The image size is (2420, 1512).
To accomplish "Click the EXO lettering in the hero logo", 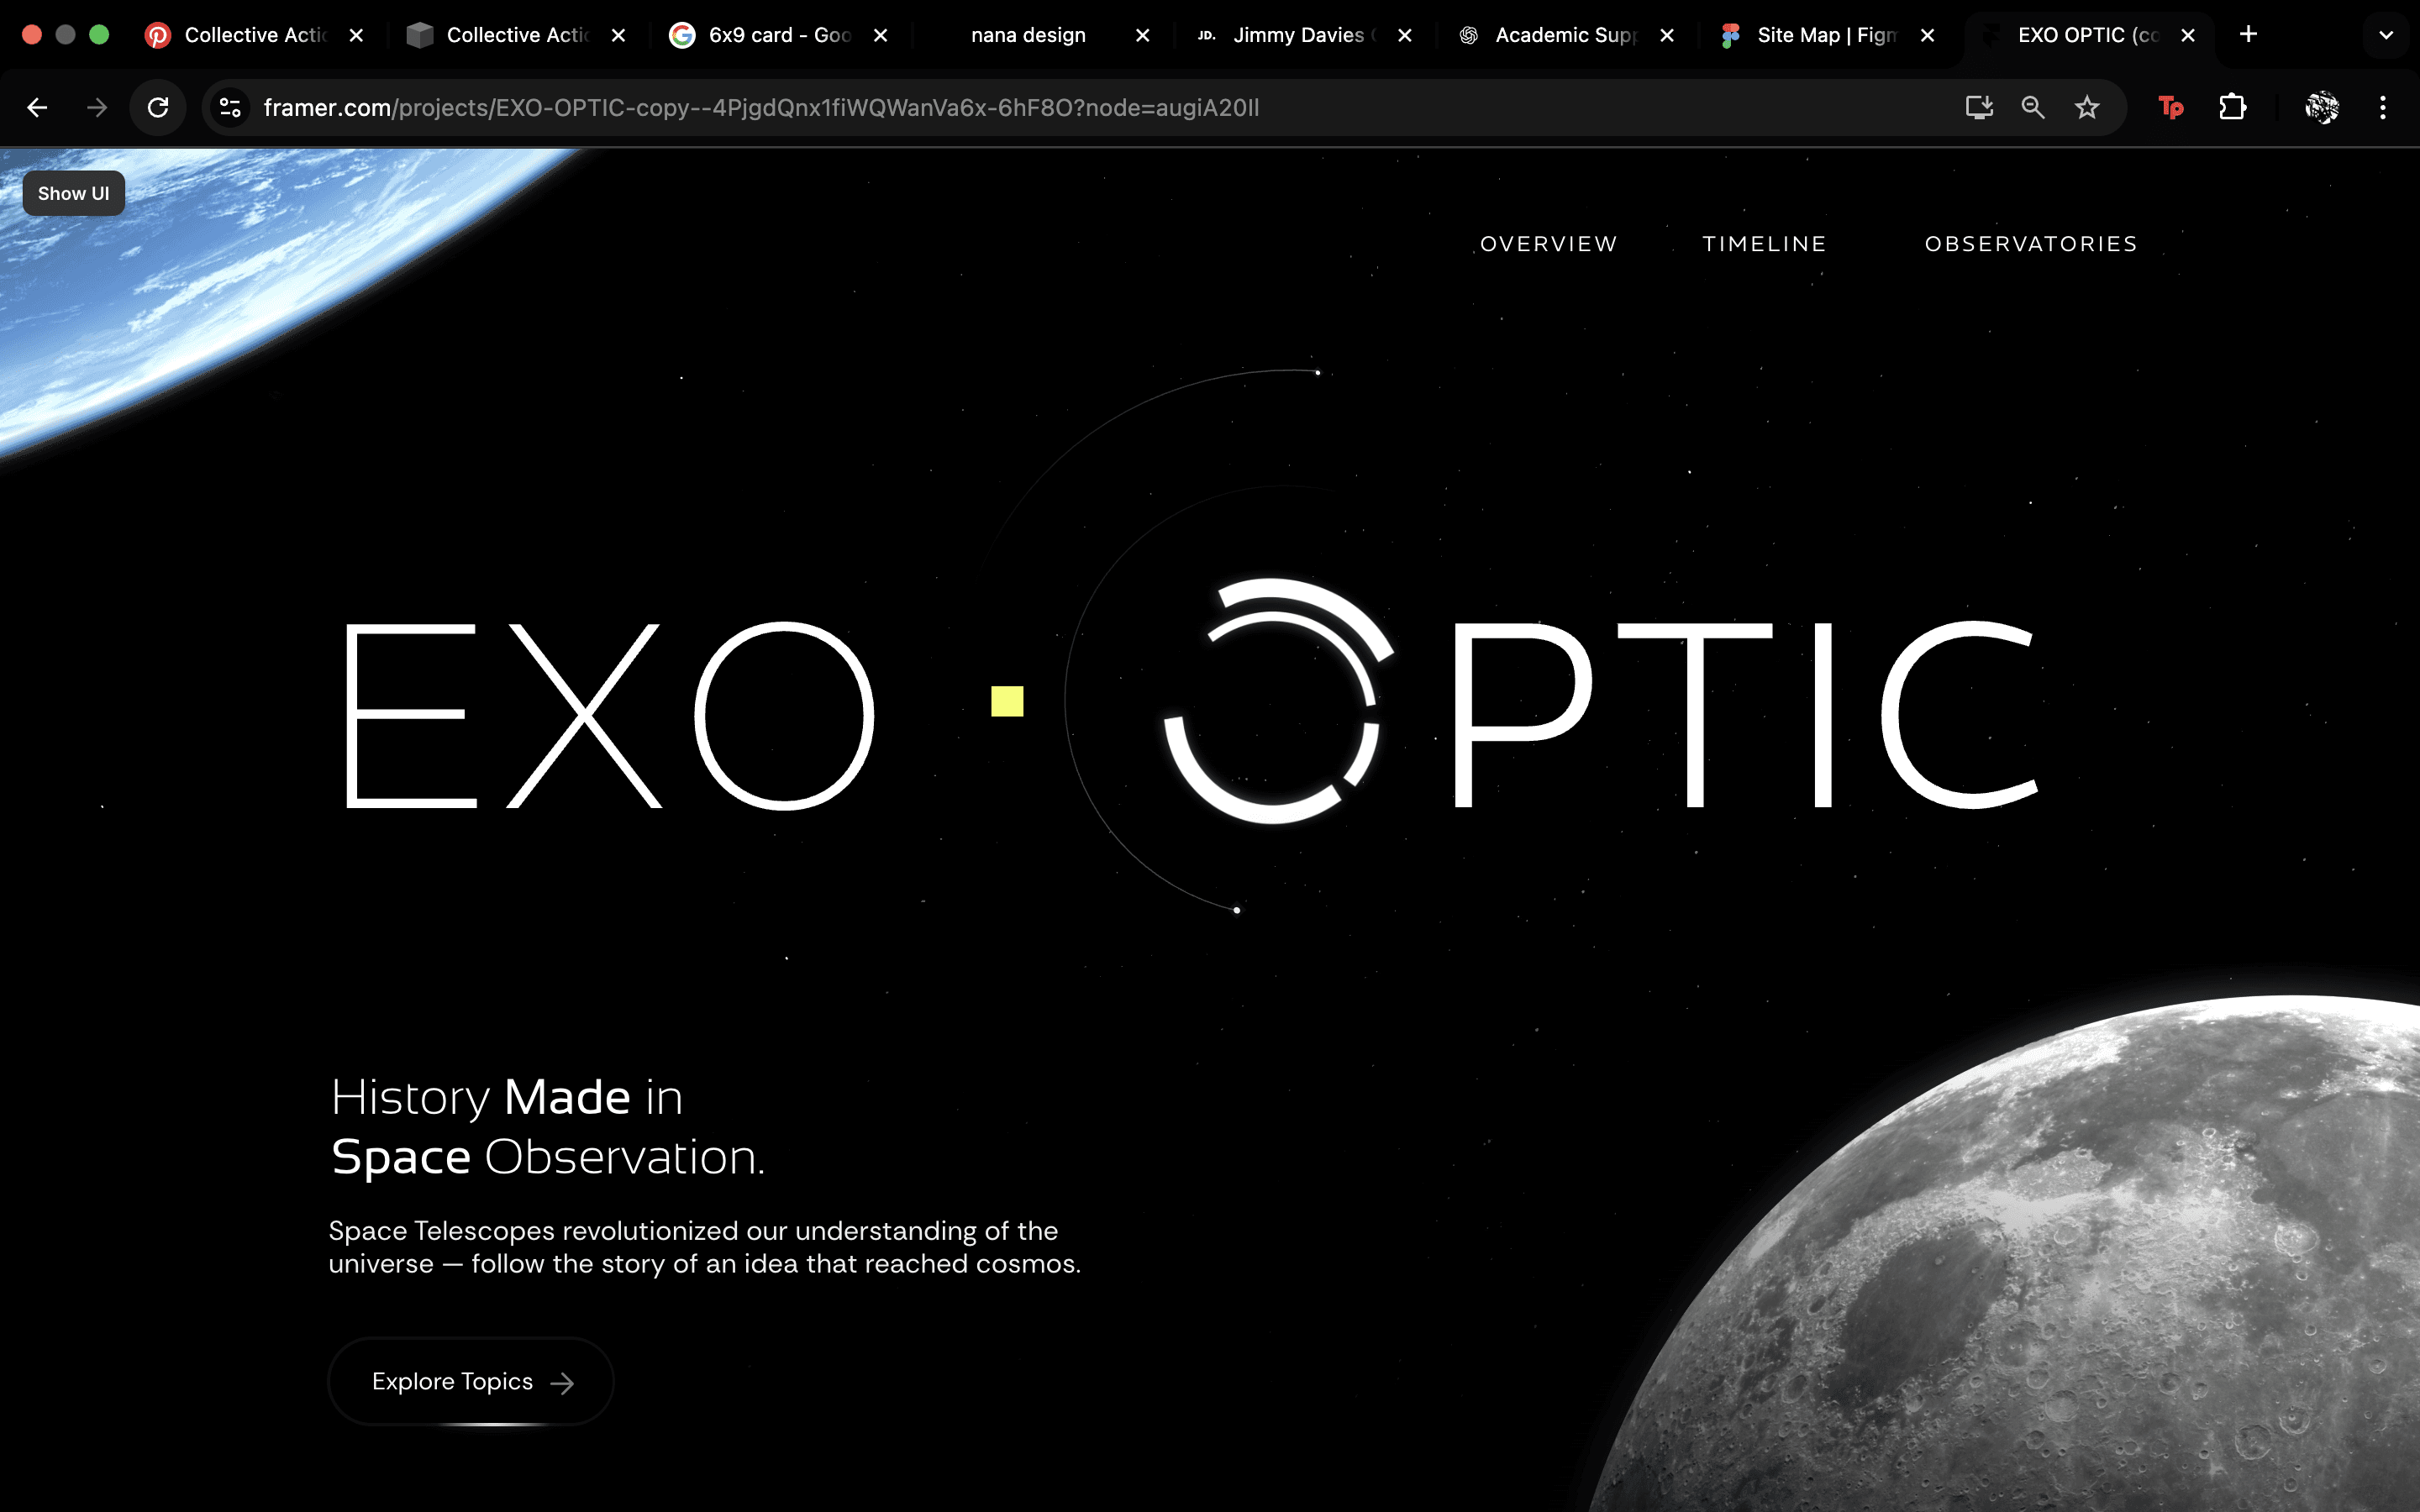I will pos(609,715).
